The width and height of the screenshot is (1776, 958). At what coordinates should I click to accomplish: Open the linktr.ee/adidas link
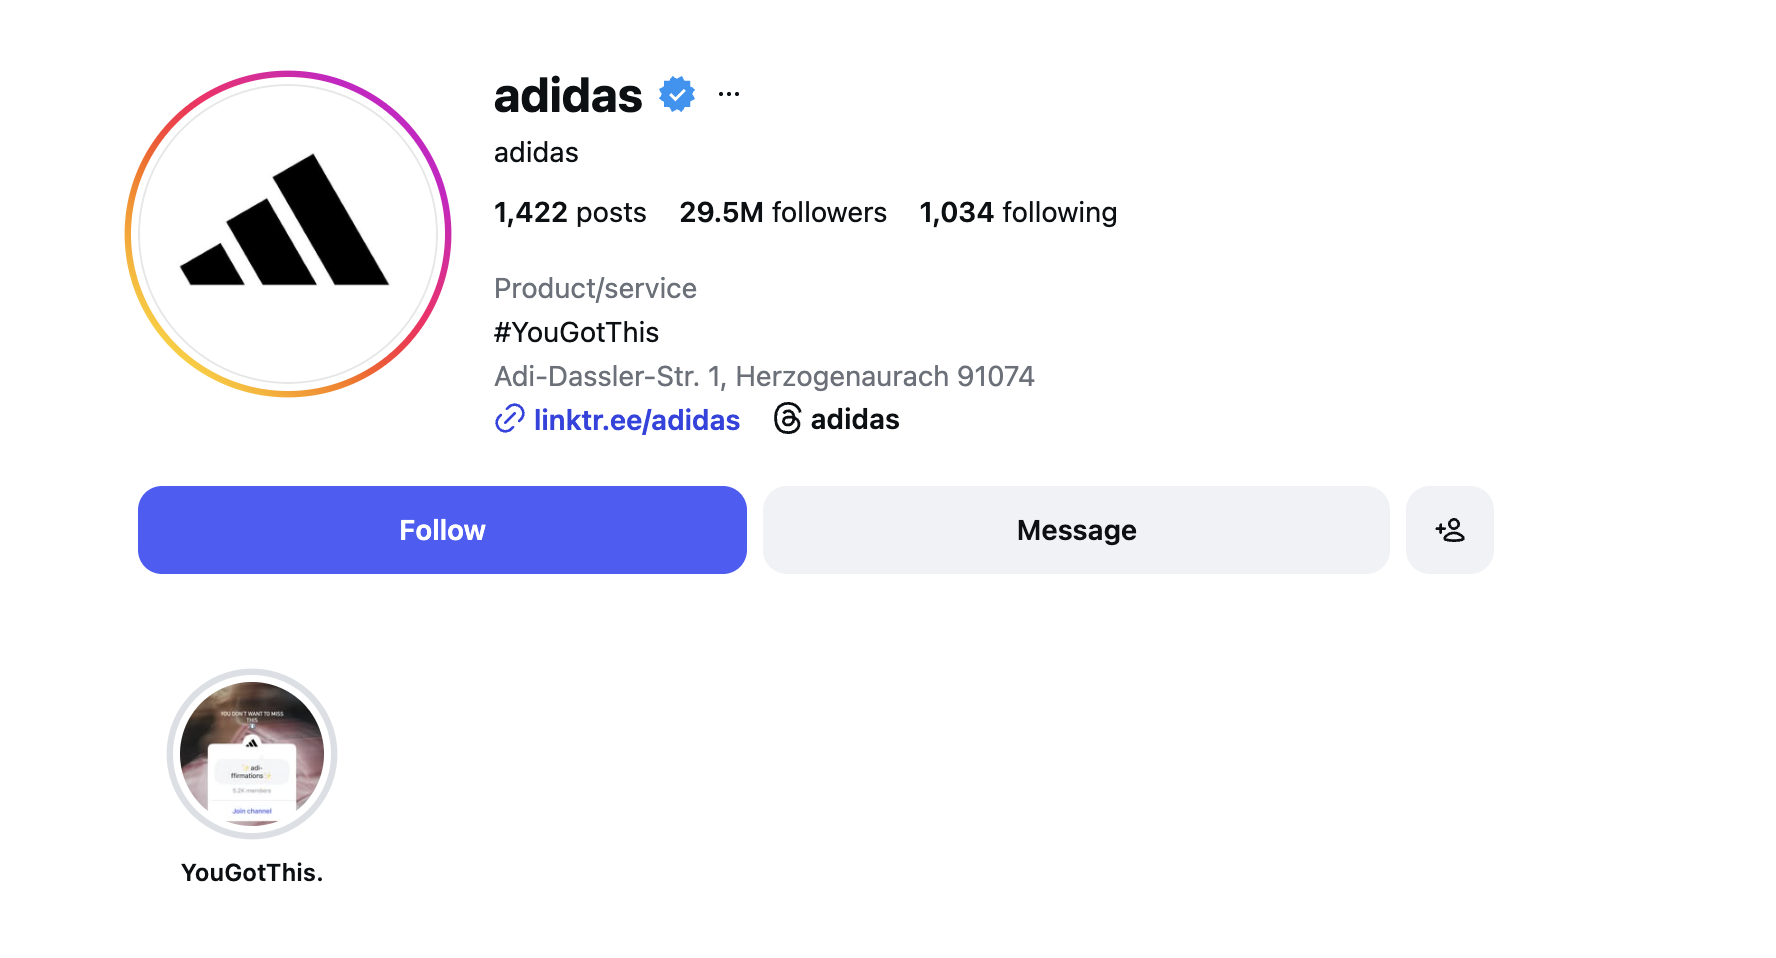click(637, 420)
